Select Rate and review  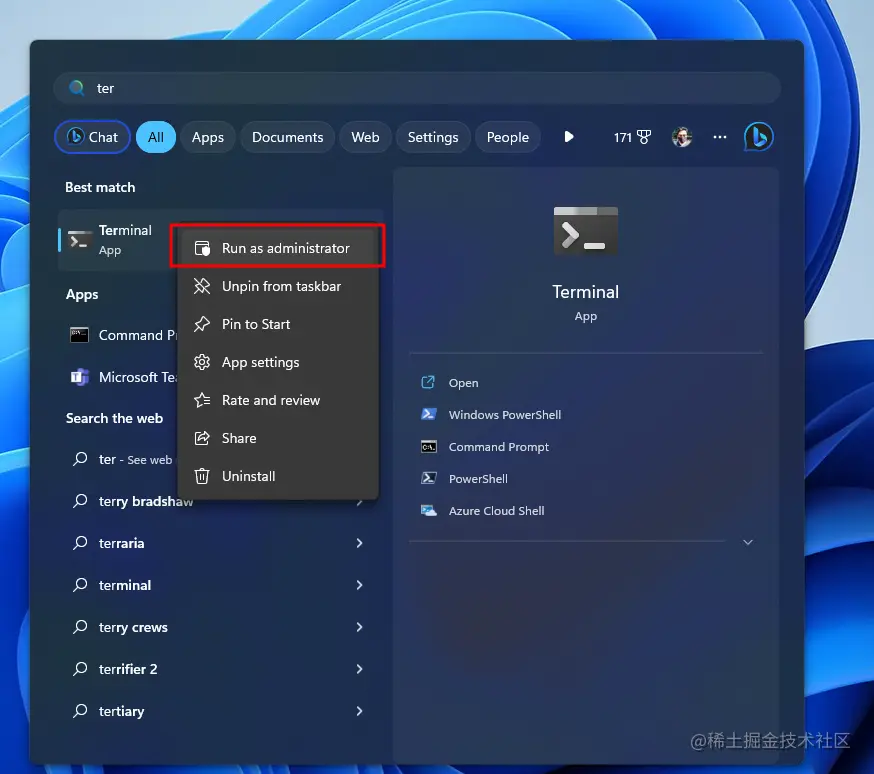pyautogui.click(x=278, y=400)
